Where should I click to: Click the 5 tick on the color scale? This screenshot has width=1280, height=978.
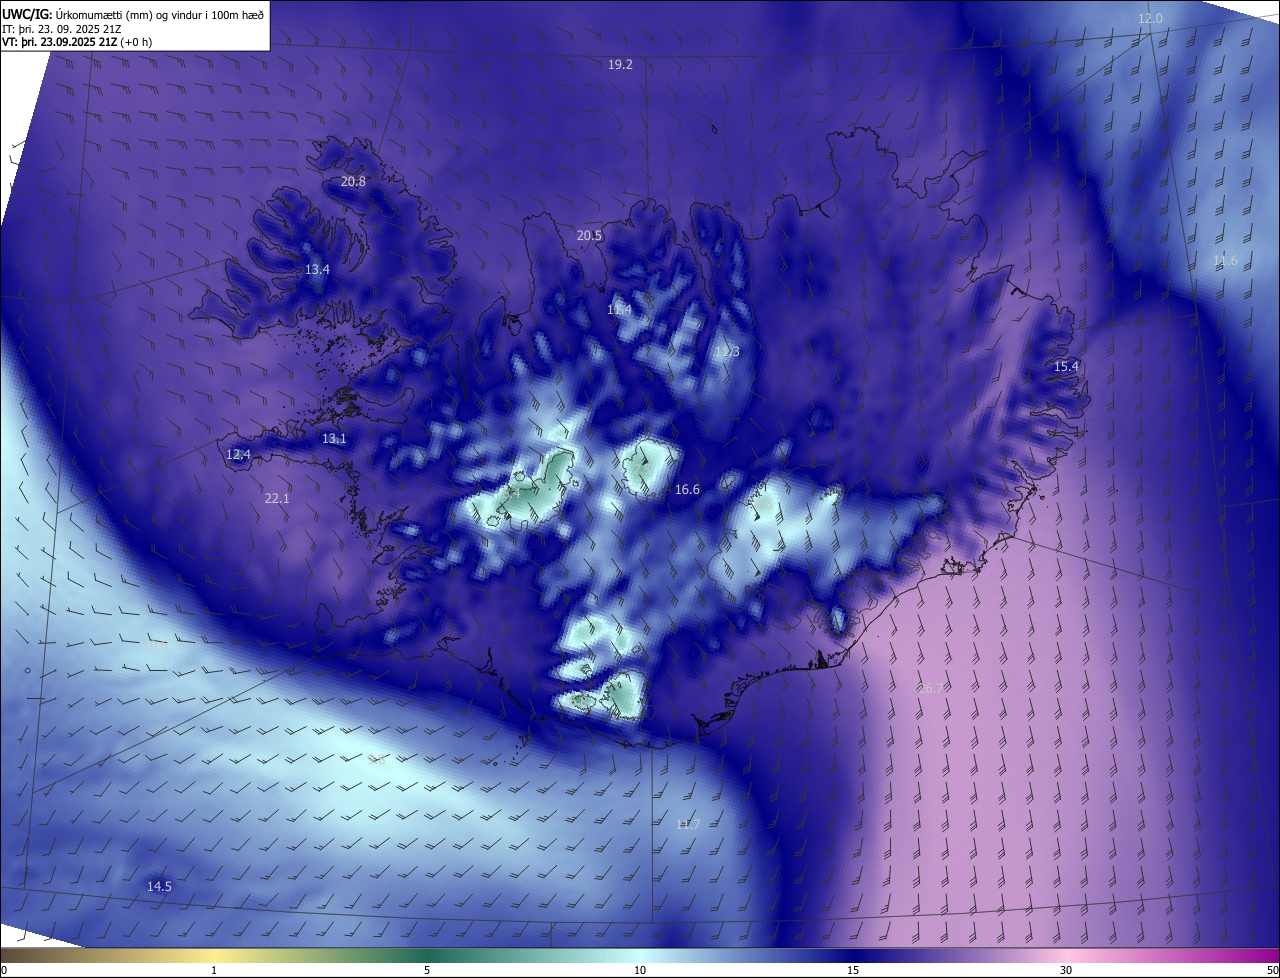427,971
